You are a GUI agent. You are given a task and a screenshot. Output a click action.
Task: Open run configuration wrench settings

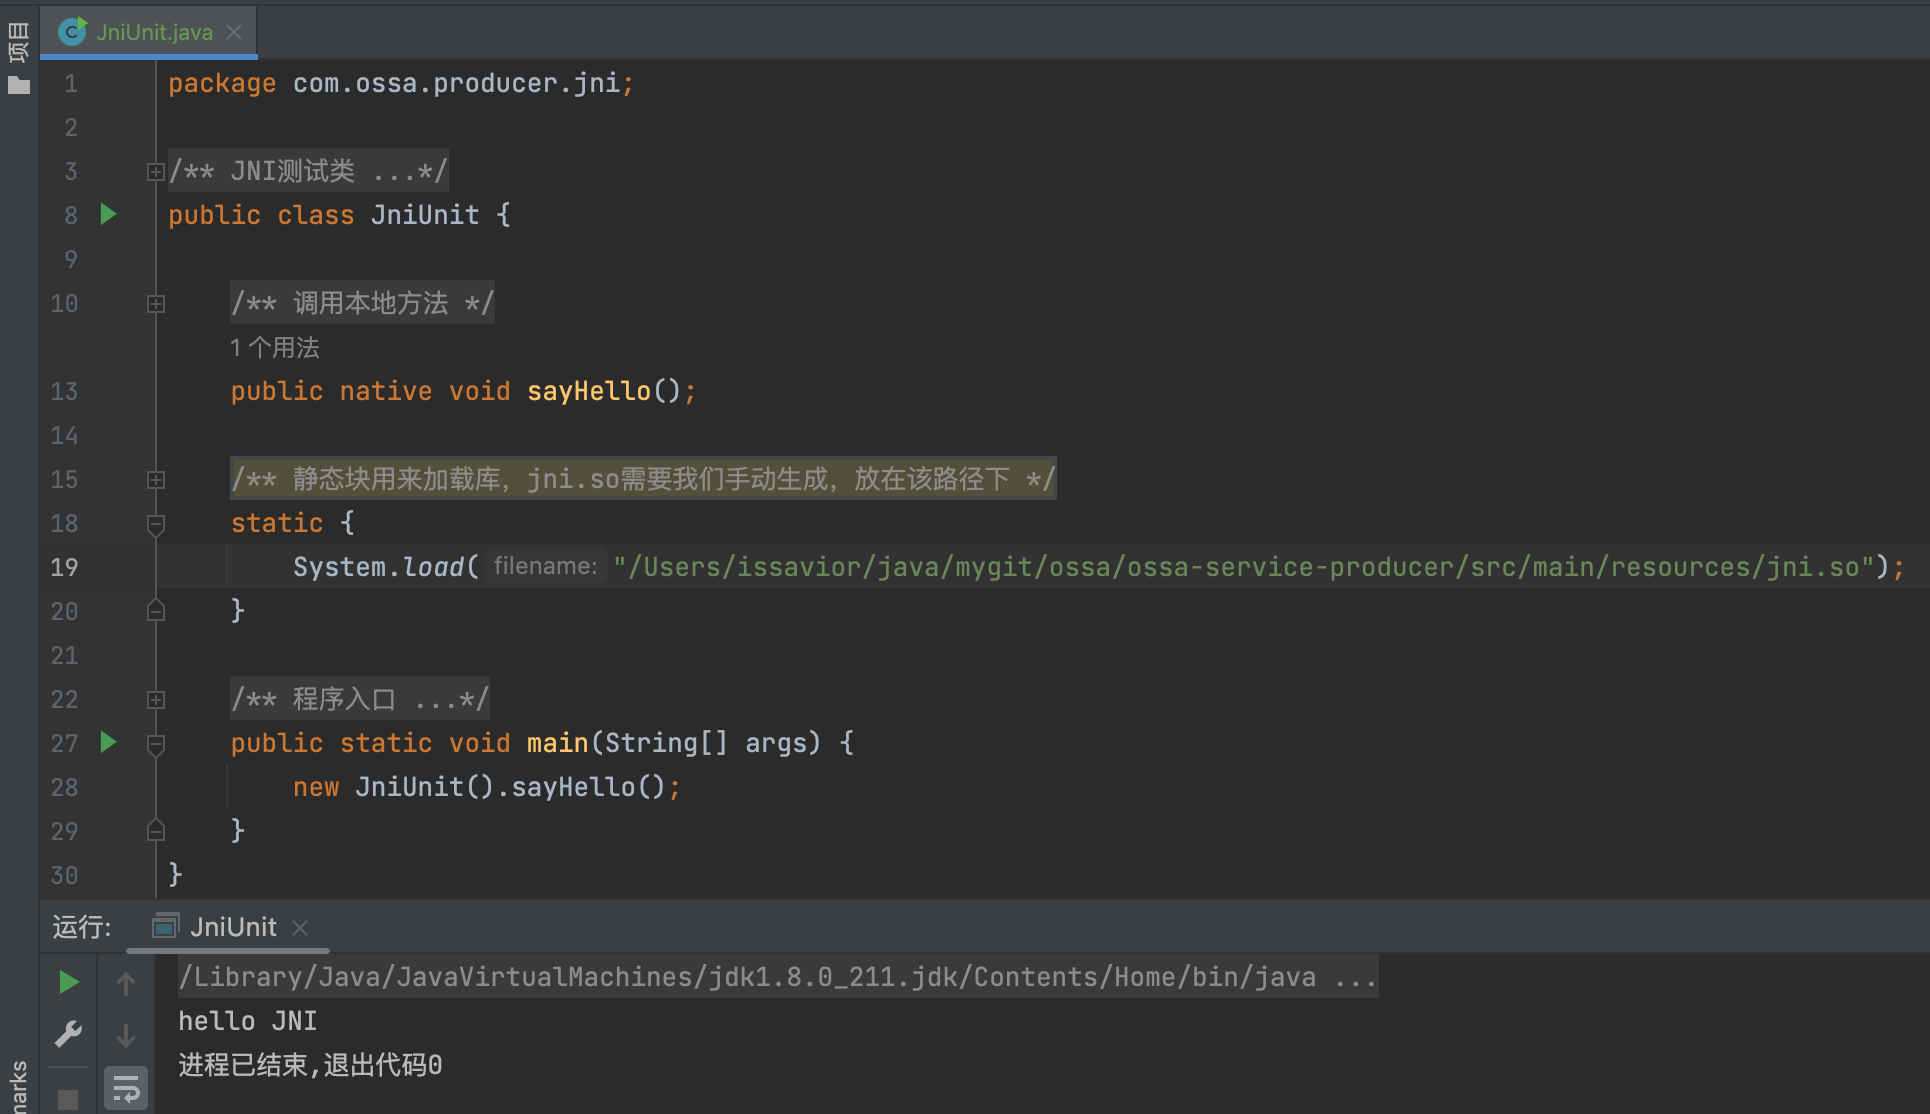[68, 1034]
